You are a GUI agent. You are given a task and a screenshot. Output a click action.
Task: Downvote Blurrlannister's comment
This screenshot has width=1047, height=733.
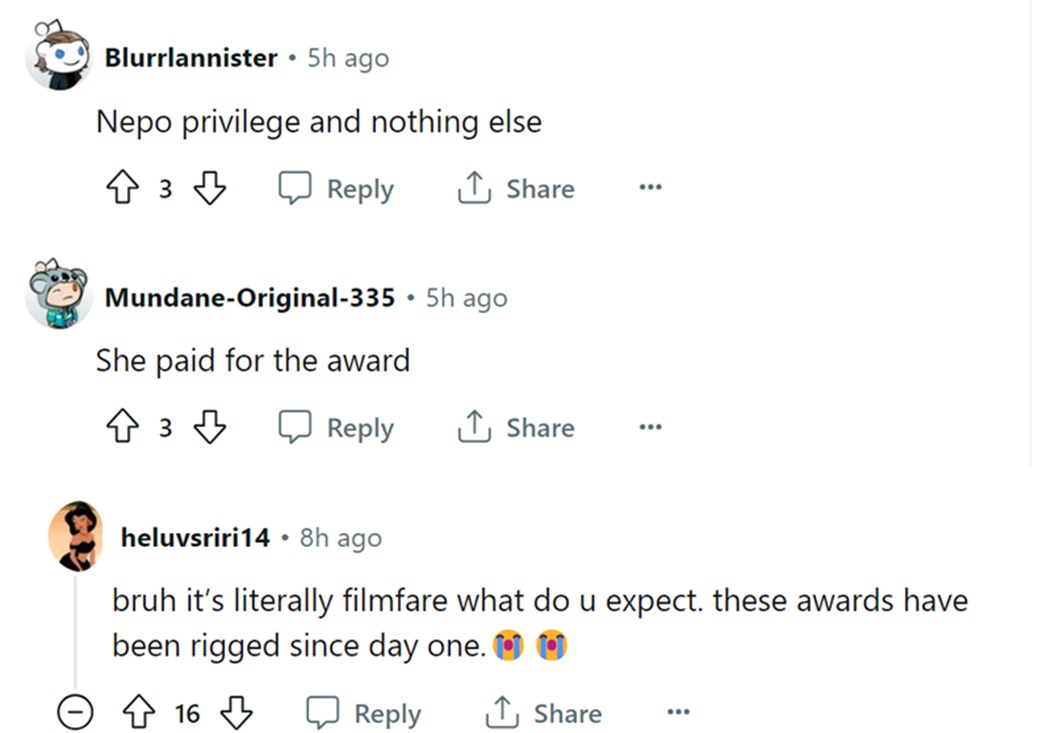[x=209, y=189]
